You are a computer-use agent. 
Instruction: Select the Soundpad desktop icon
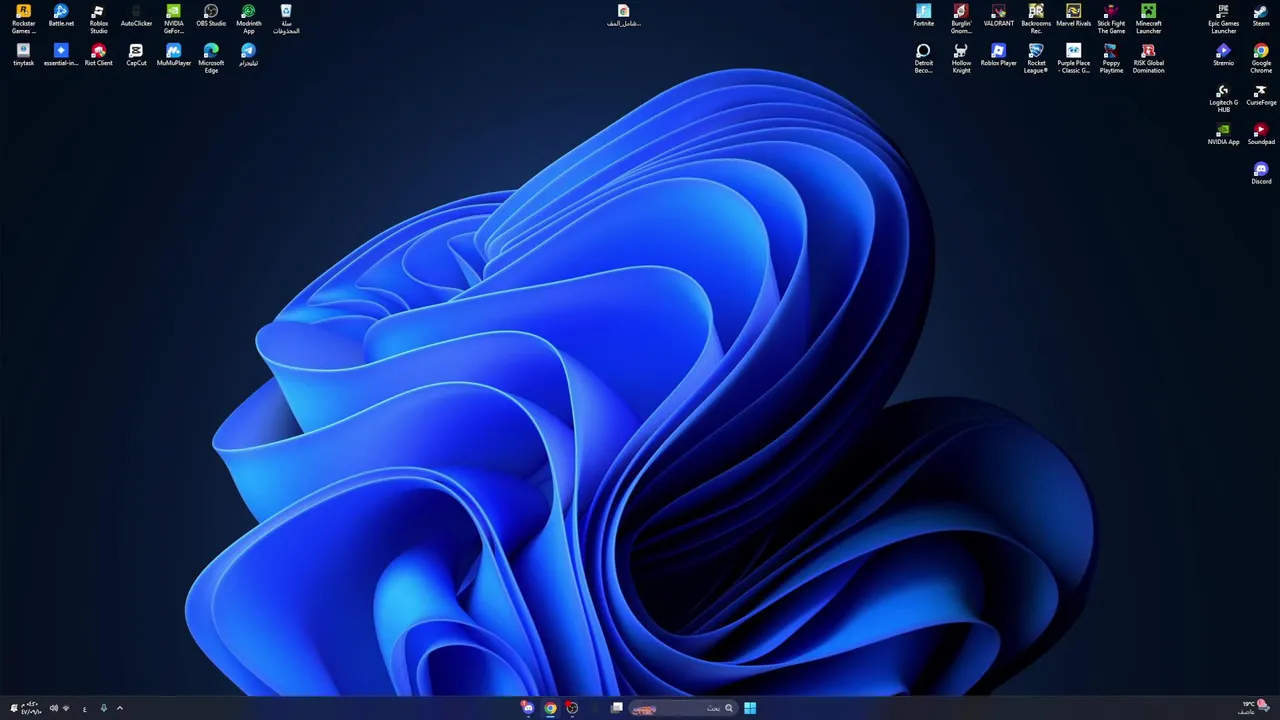point(1261,135)
